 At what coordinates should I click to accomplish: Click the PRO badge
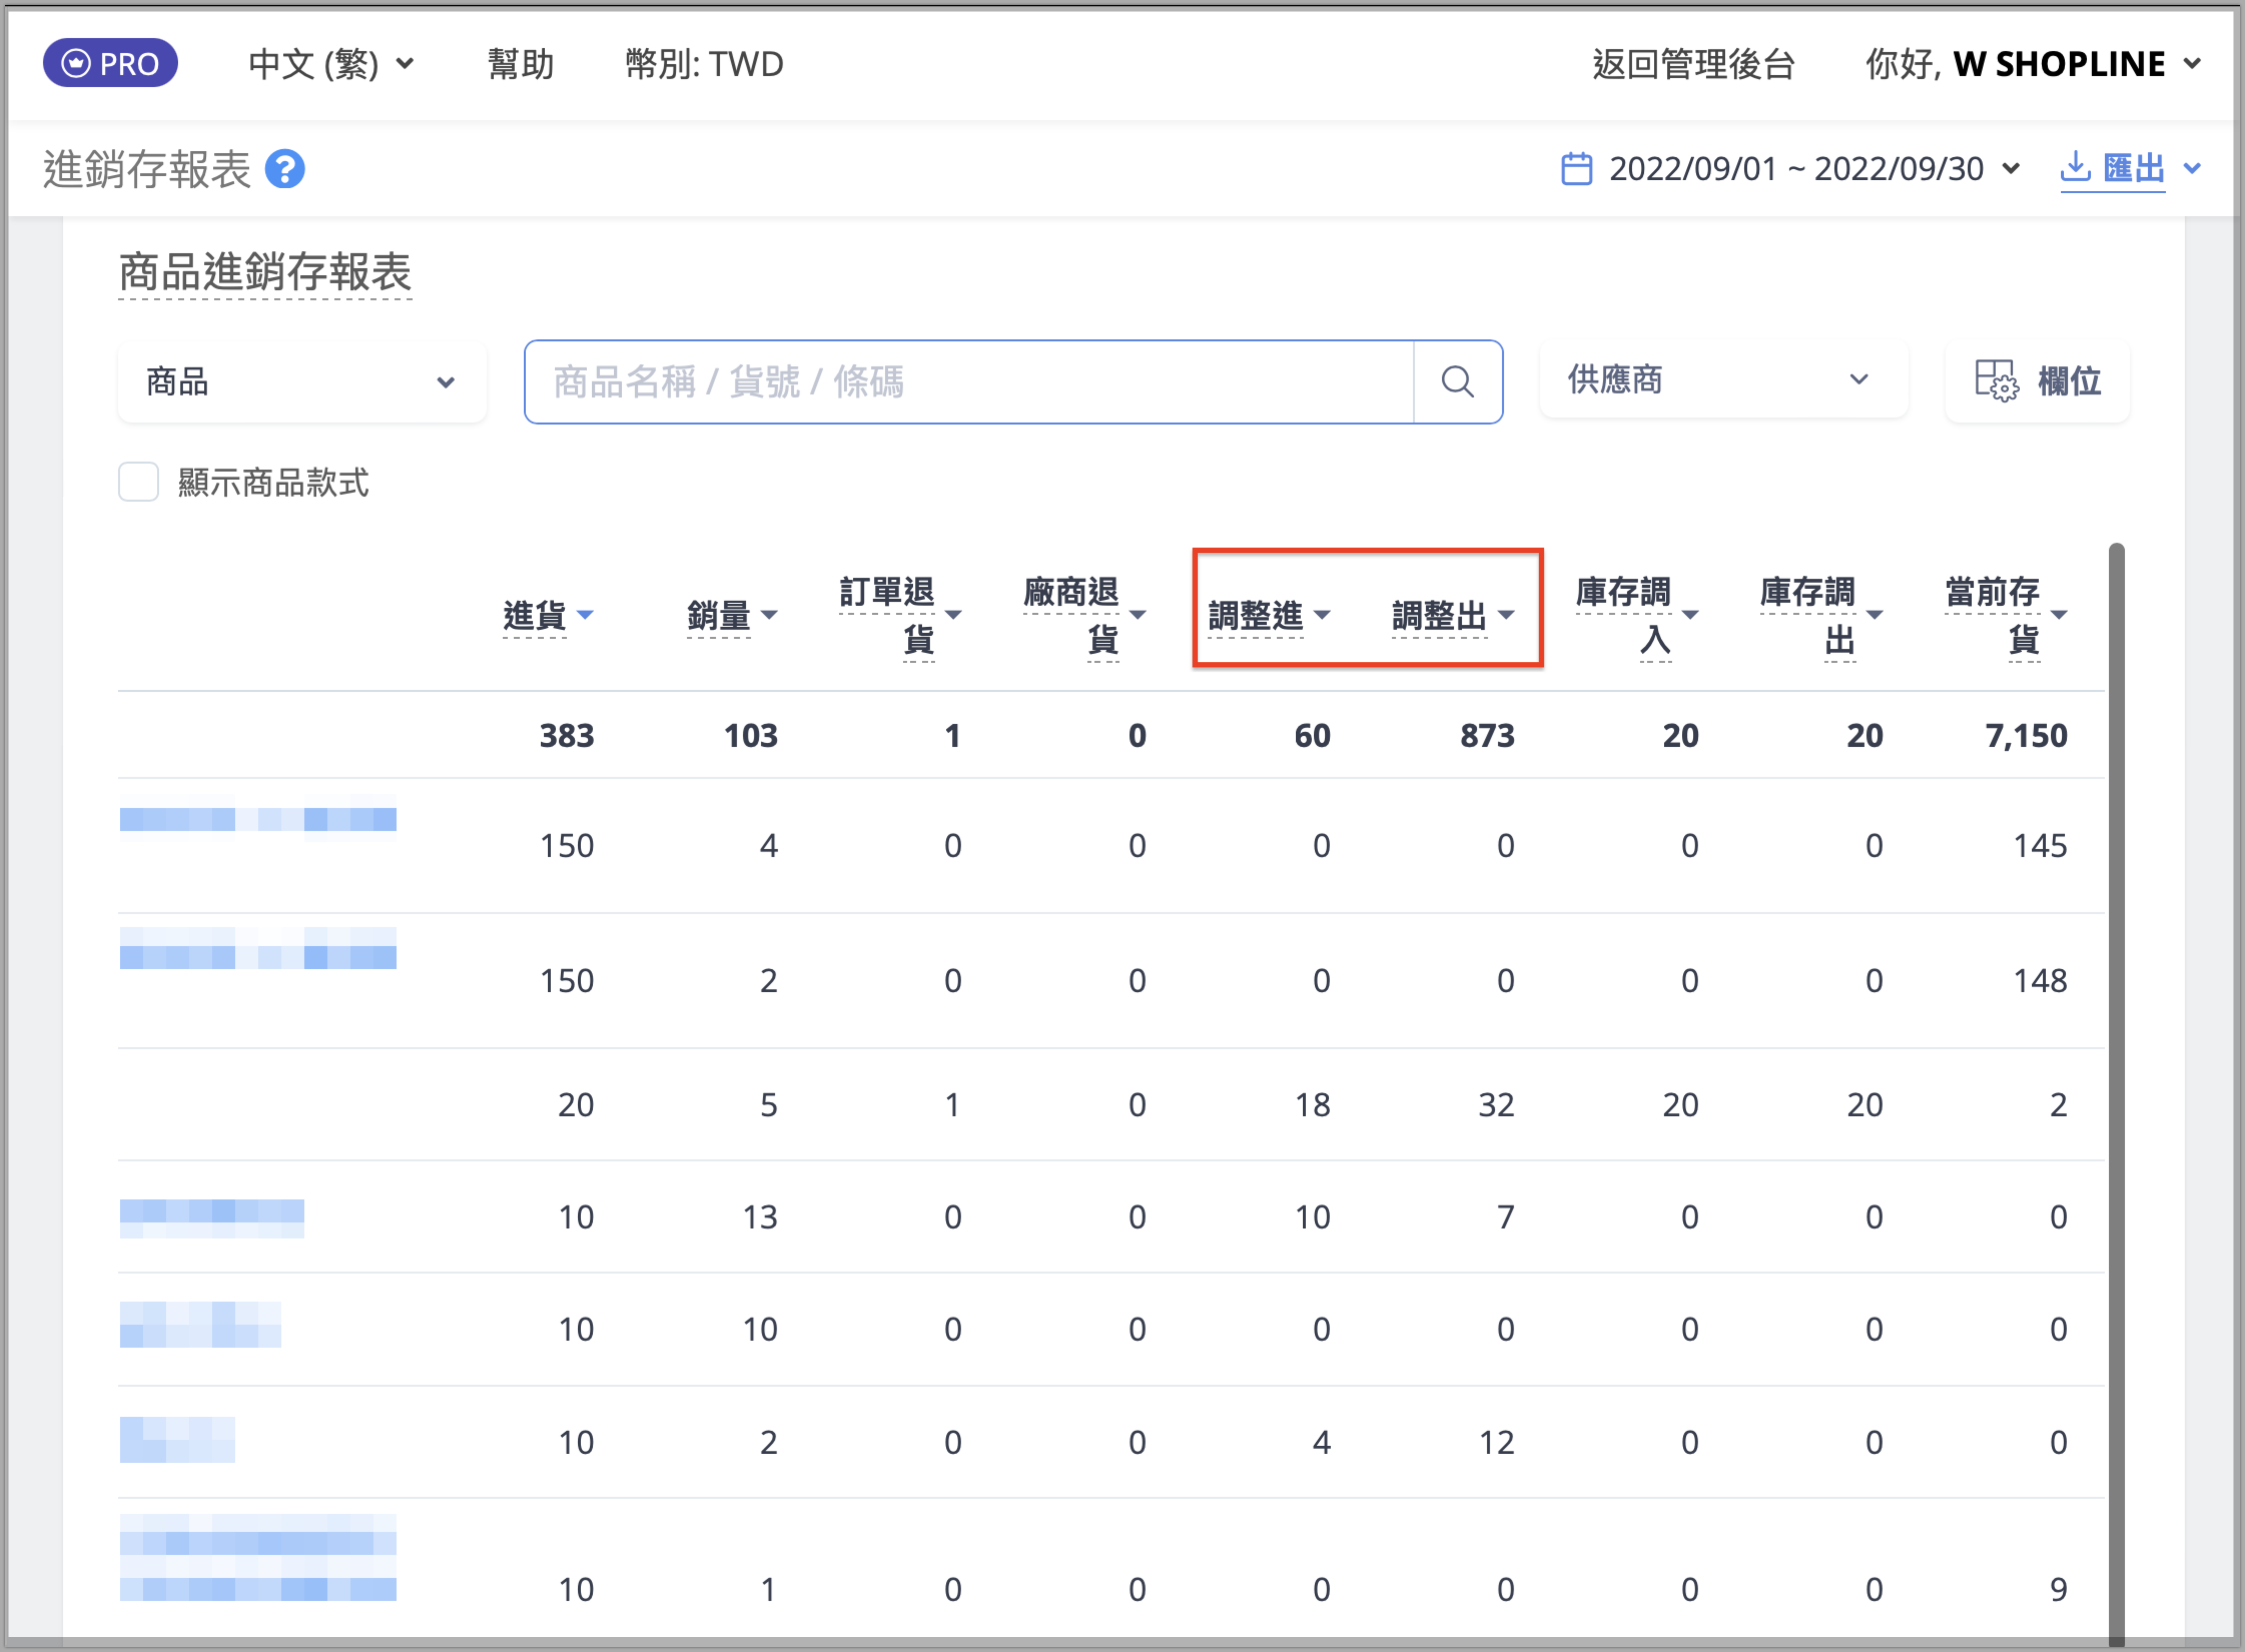coord(110,64)
